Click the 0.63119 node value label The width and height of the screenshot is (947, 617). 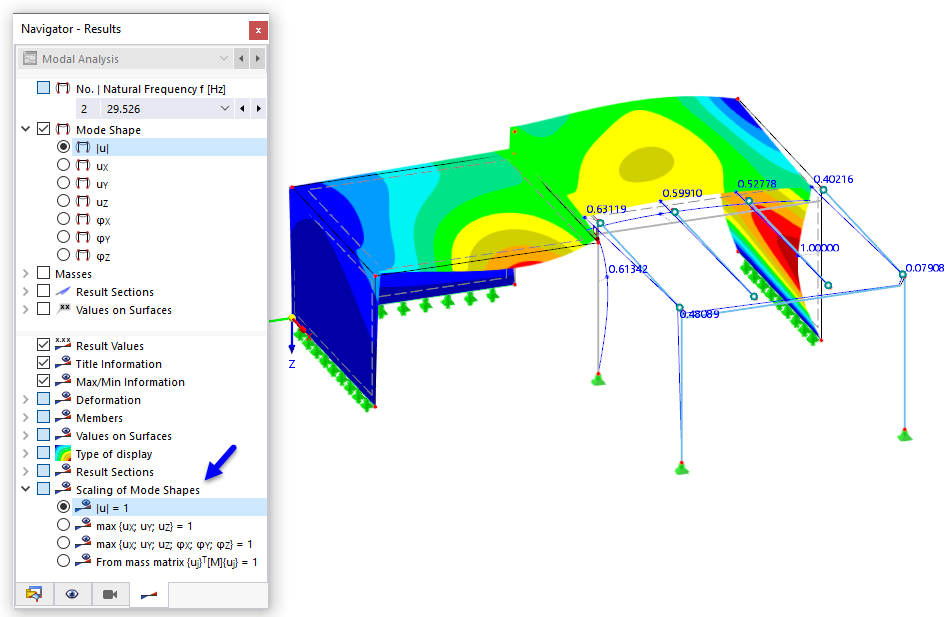606,209
